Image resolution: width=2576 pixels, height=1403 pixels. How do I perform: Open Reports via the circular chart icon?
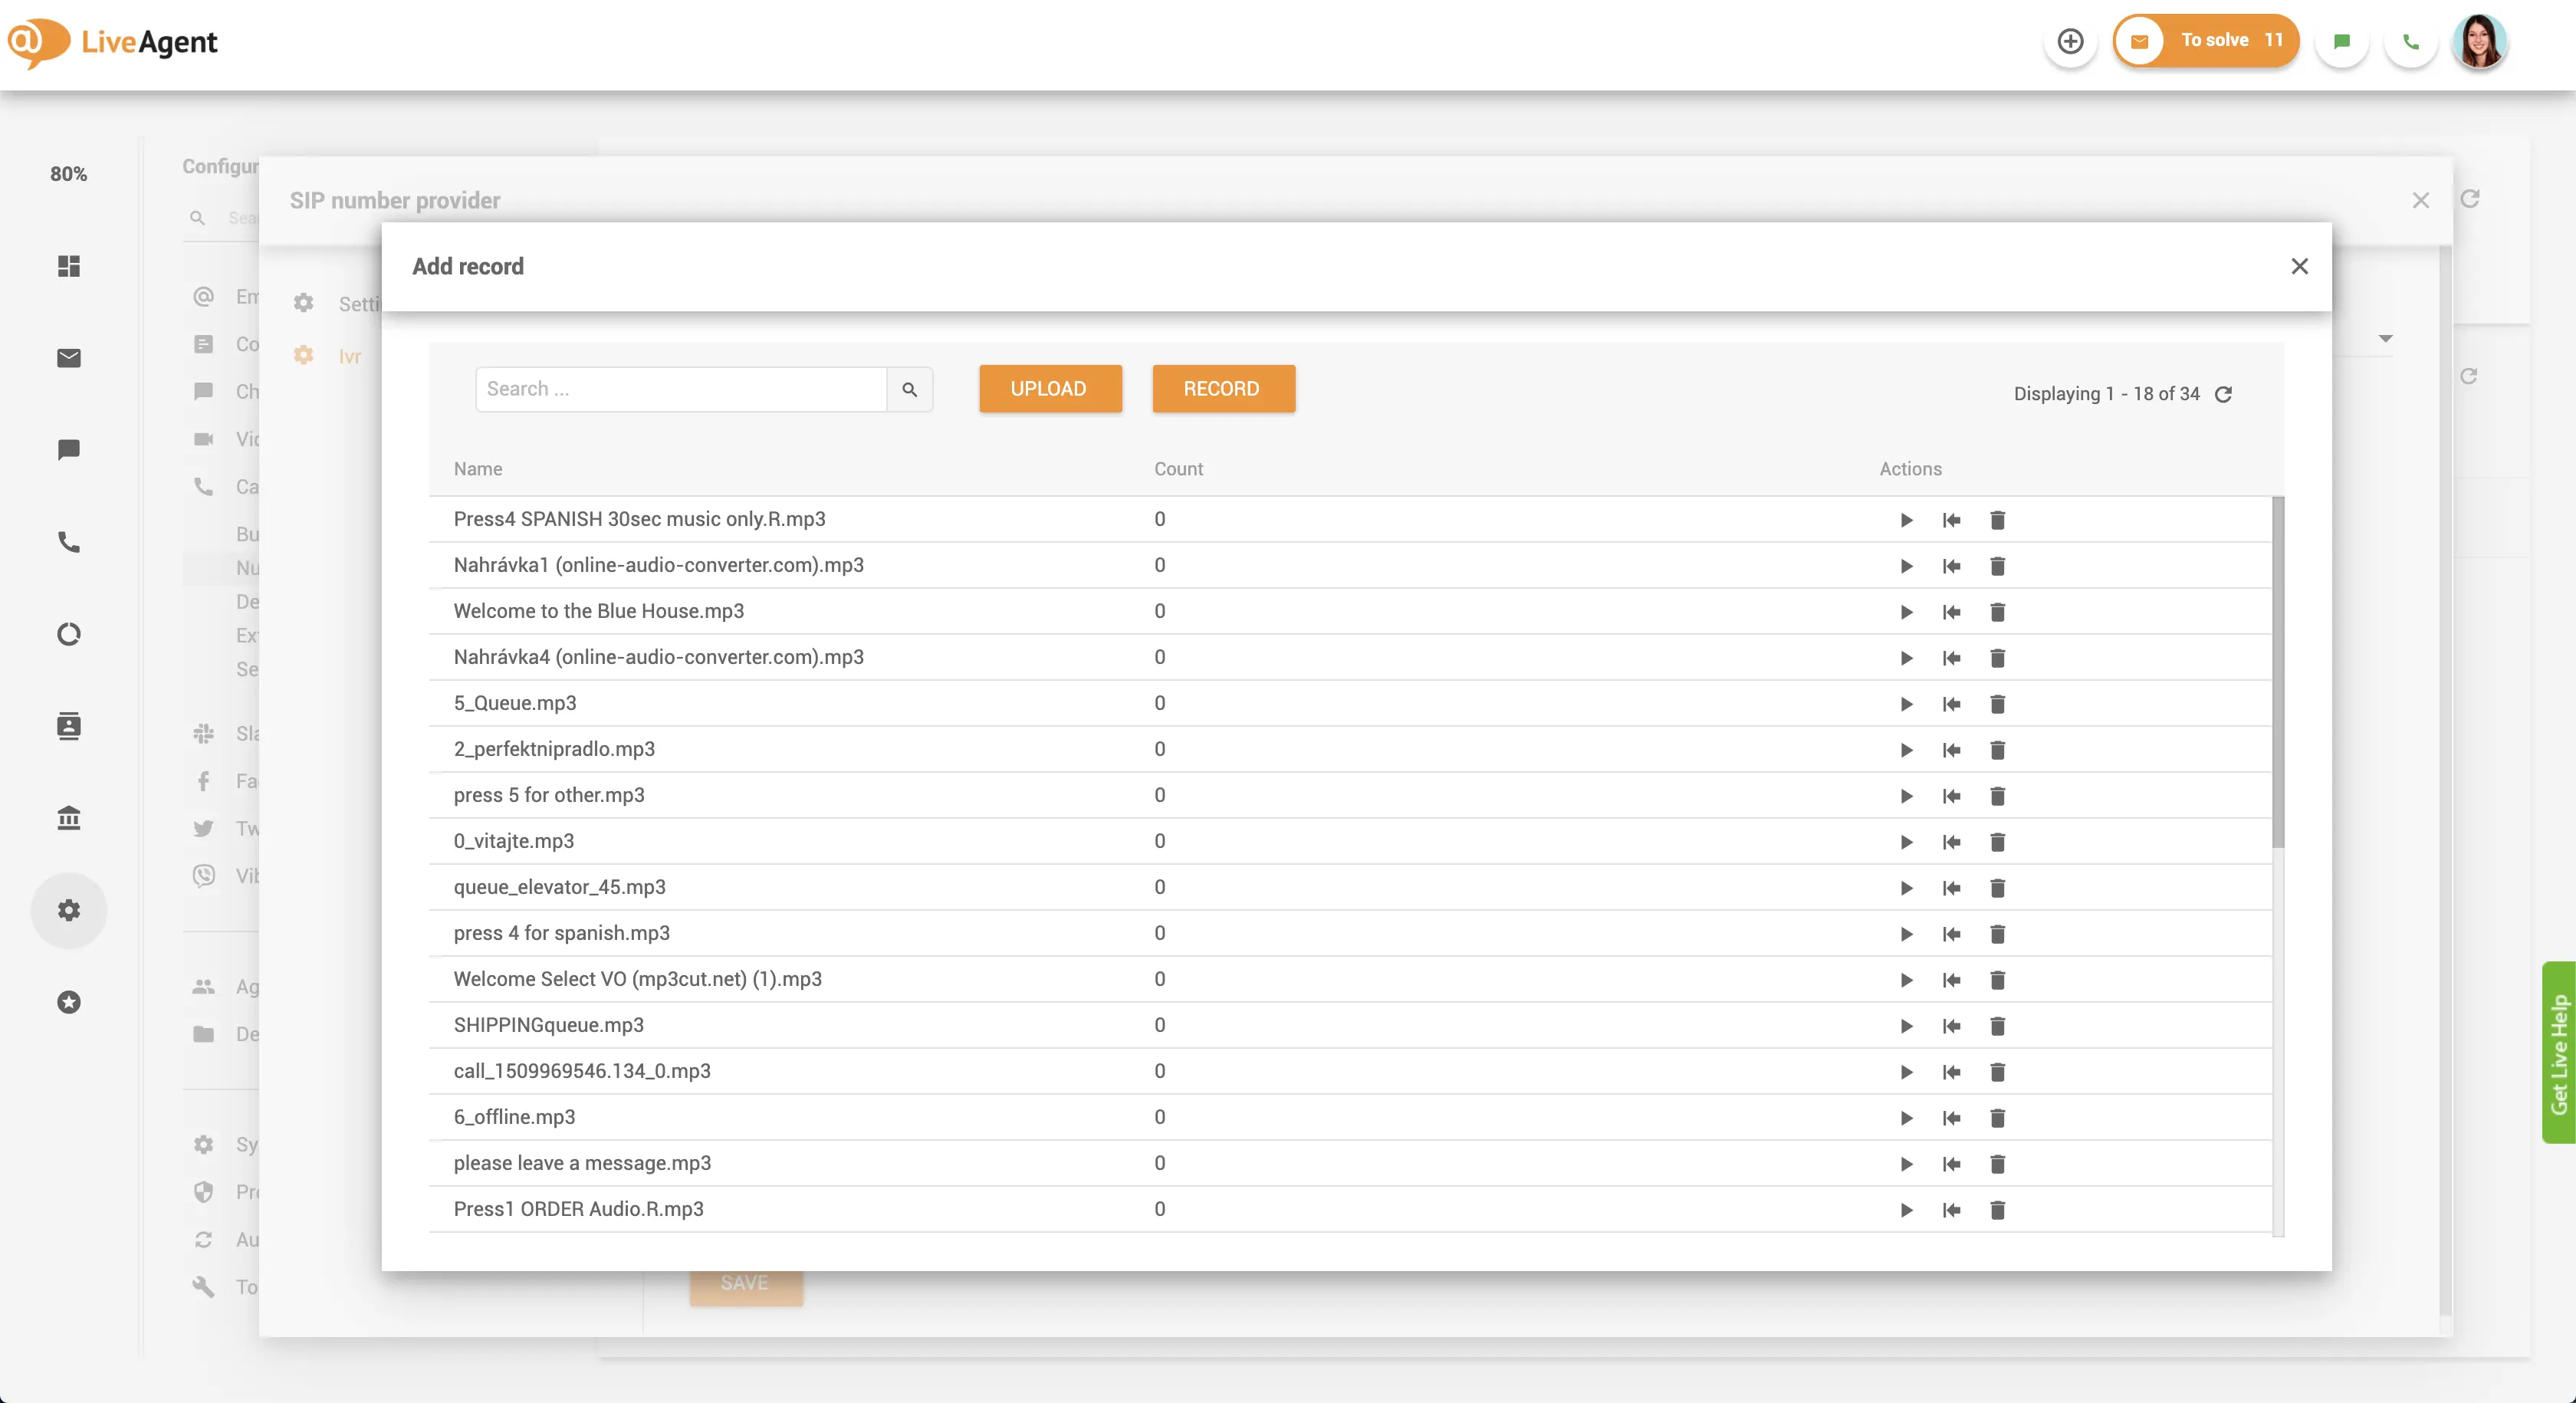[69, 634]
